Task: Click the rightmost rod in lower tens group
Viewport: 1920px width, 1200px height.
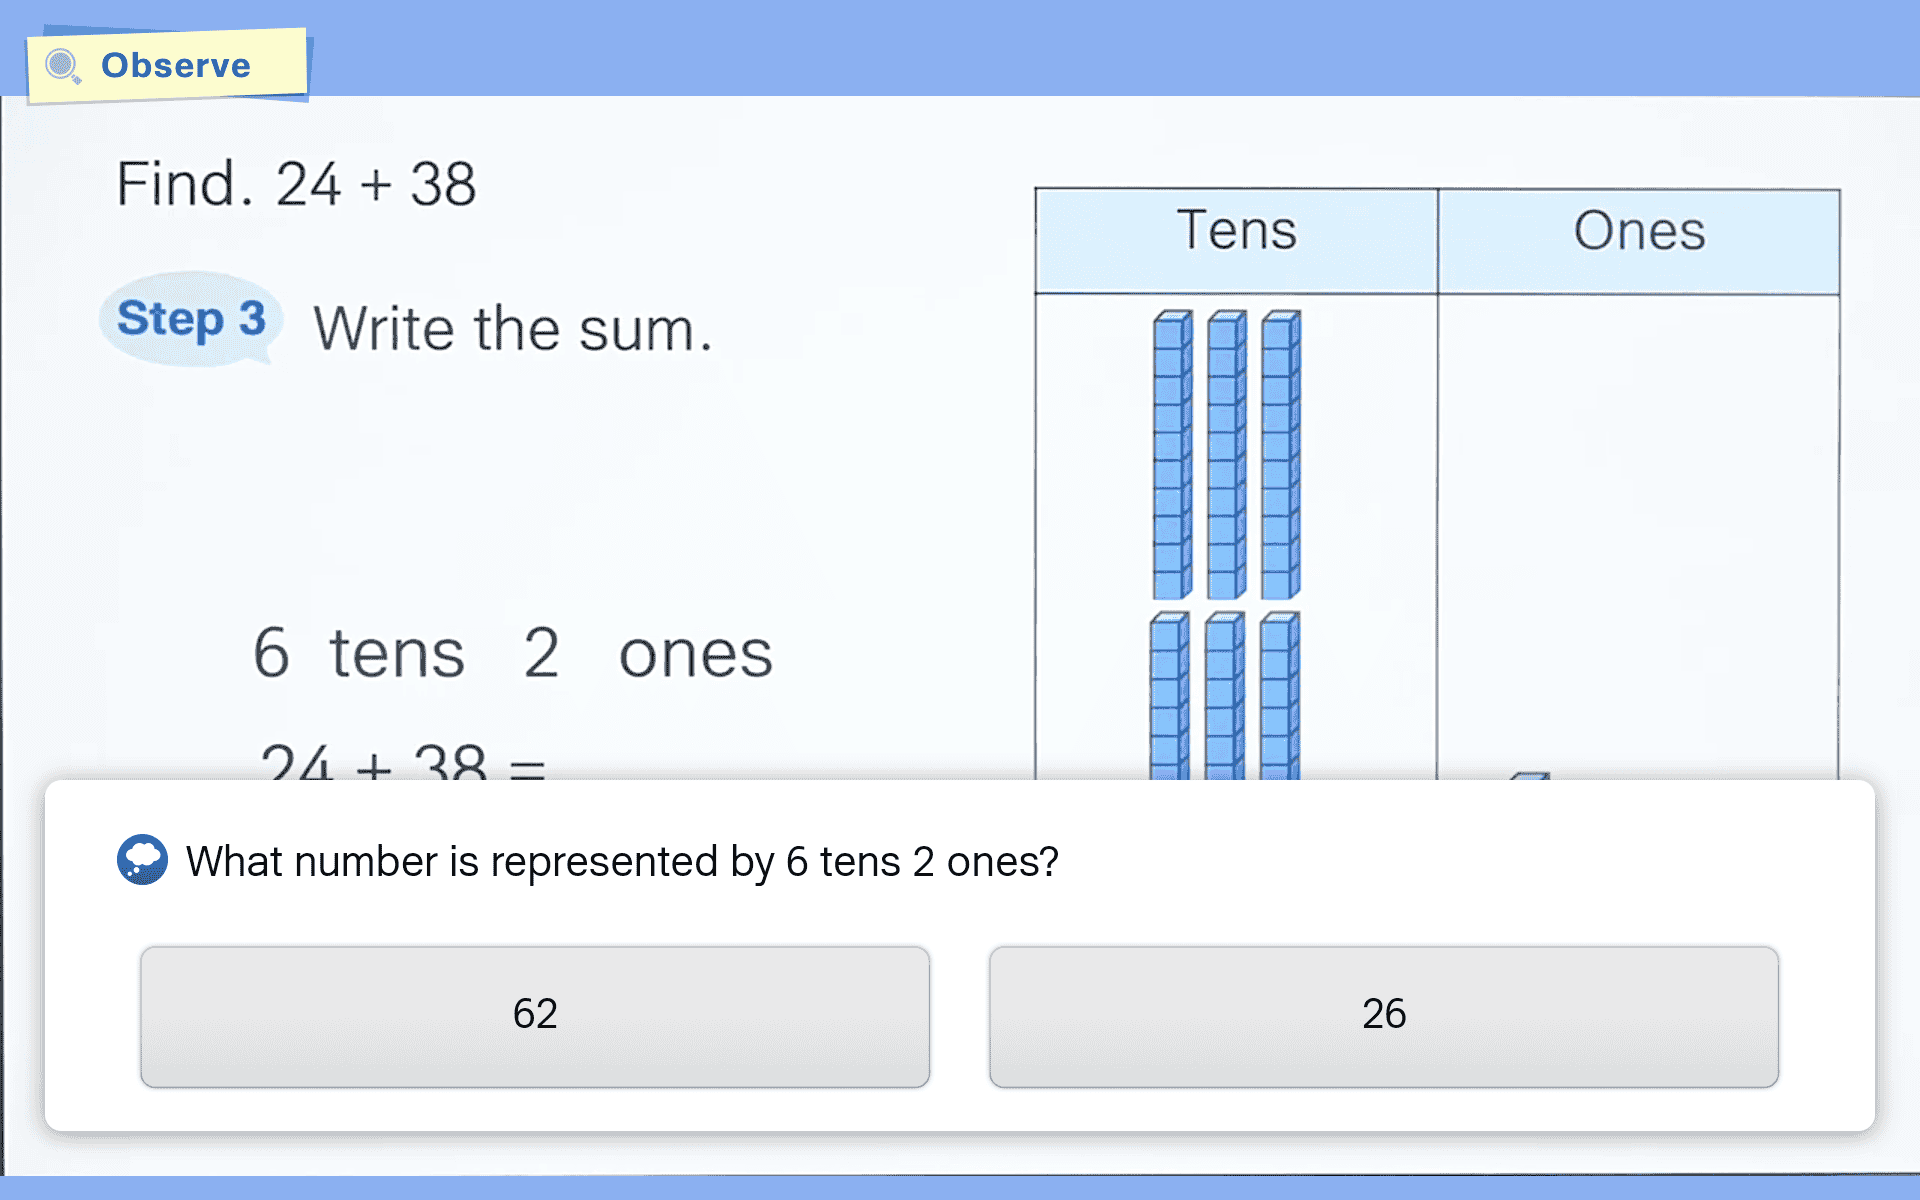Action: 1278,695
